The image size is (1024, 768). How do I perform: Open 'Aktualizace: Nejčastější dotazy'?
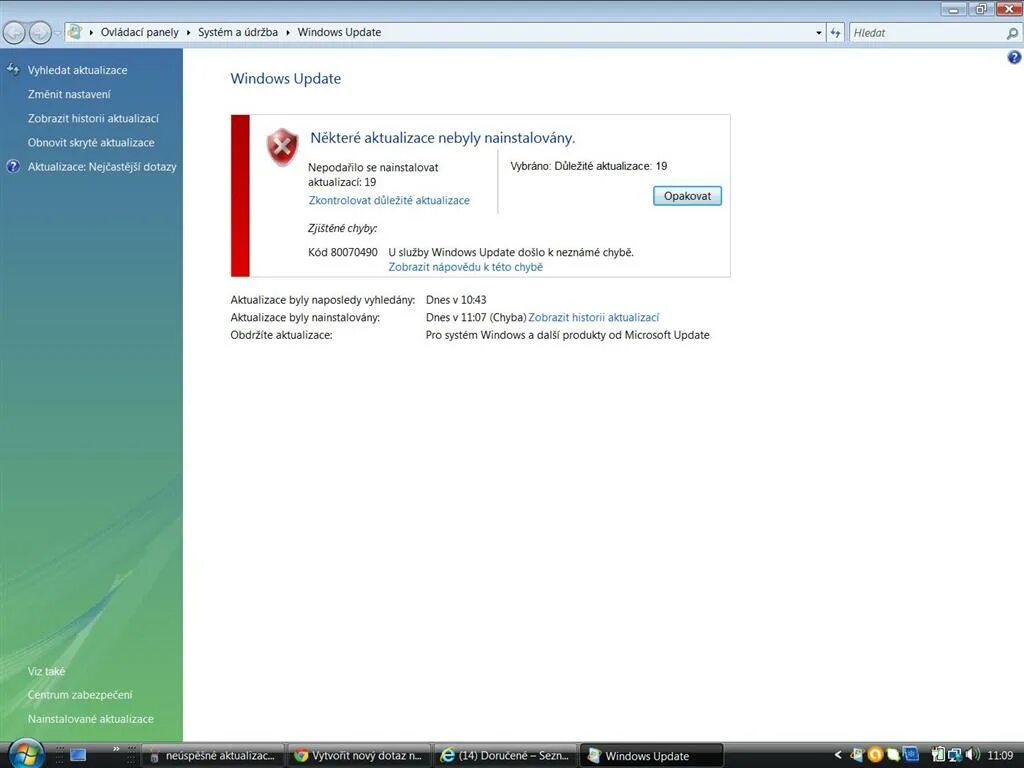coord(102,167)
